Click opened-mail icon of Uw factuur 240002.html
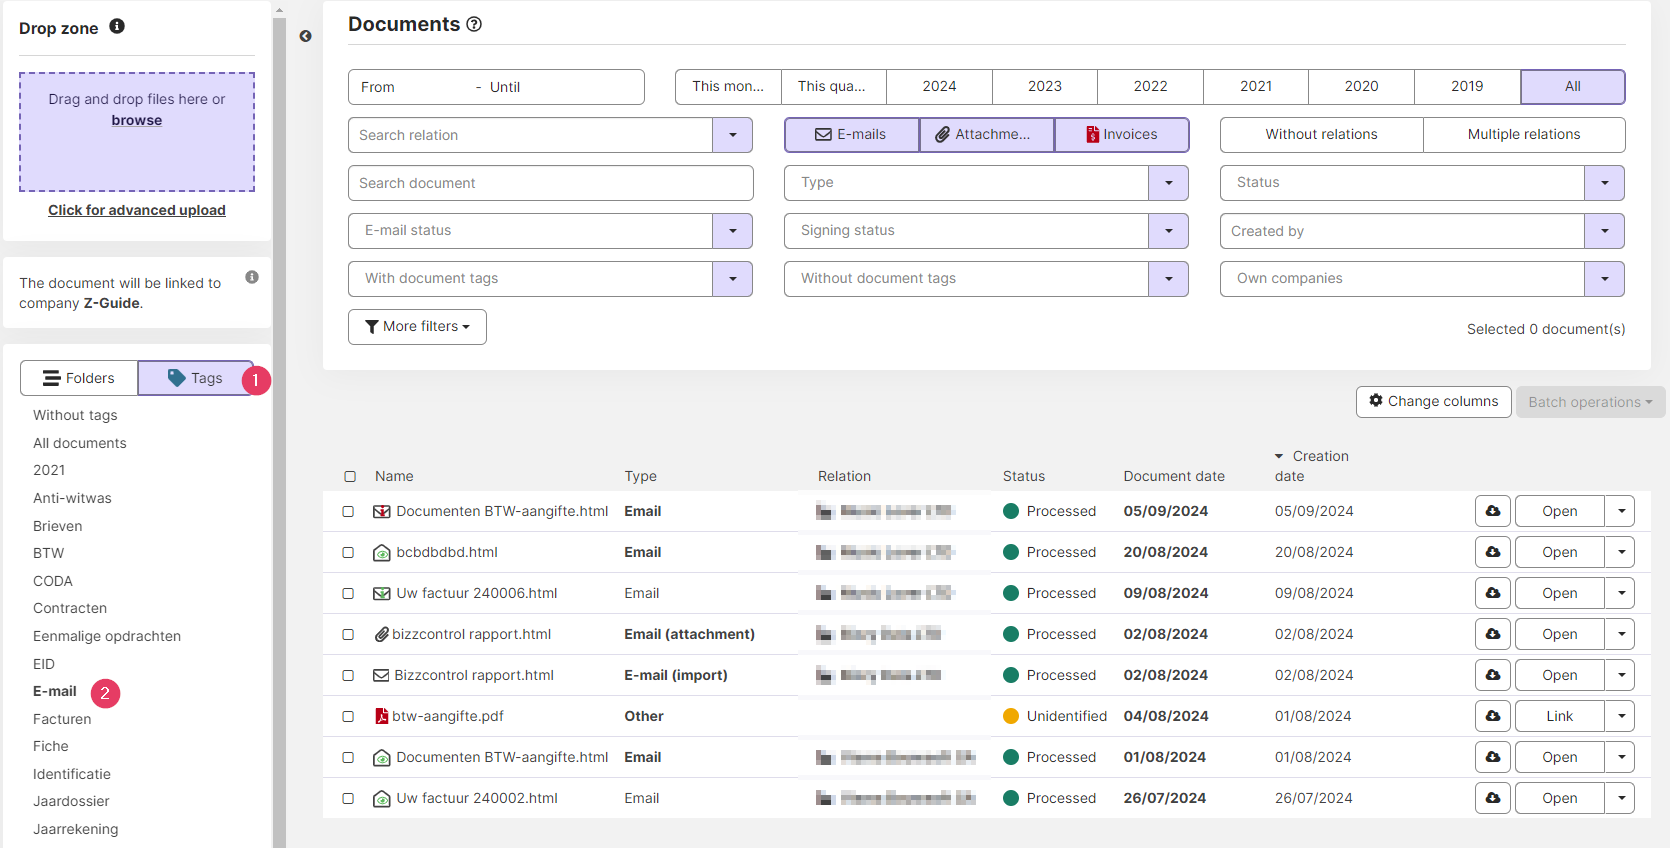 pos(381,798)
